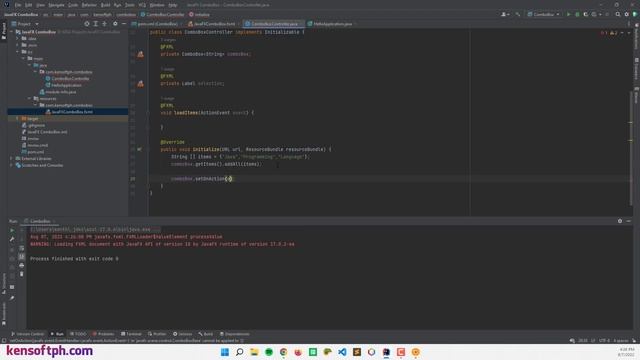Print the Run console output

pos(22,265)
